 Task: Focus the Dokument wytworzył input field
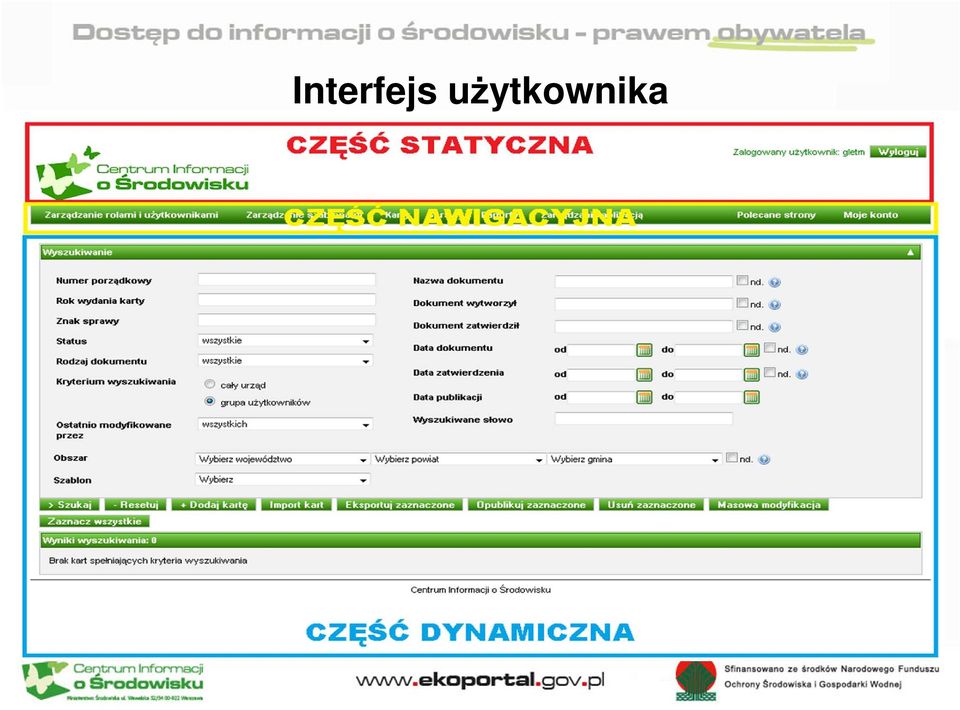(643, 304)
